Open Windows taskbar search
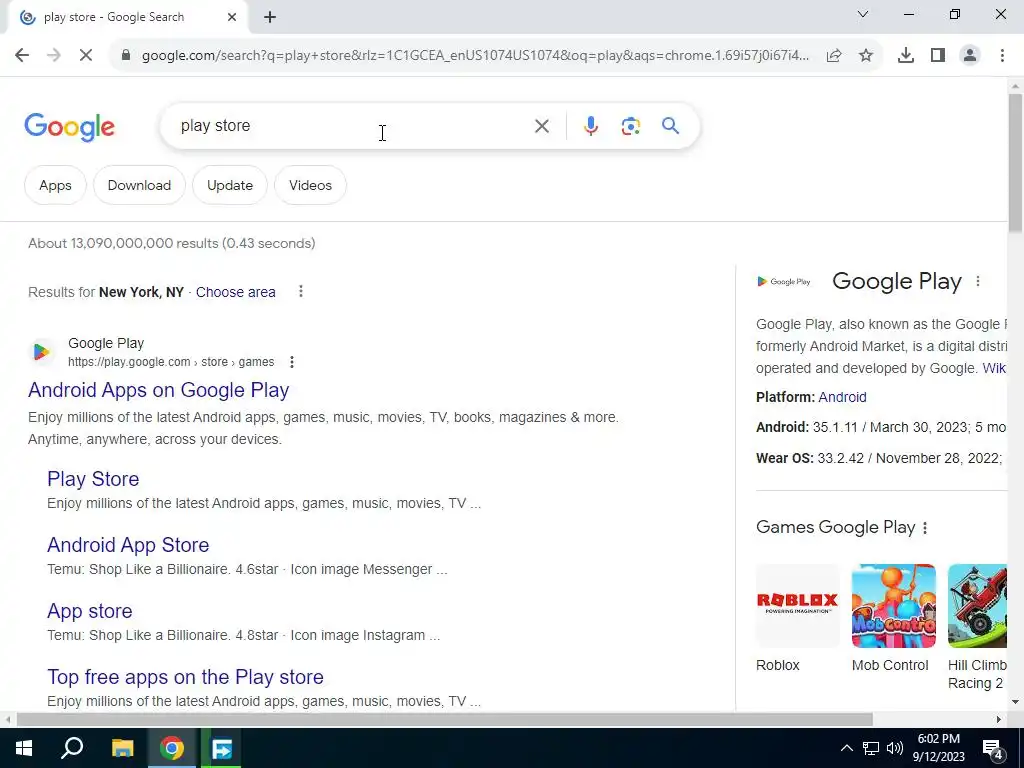The width and height of the screenshot is (1024, 768). 72,748
